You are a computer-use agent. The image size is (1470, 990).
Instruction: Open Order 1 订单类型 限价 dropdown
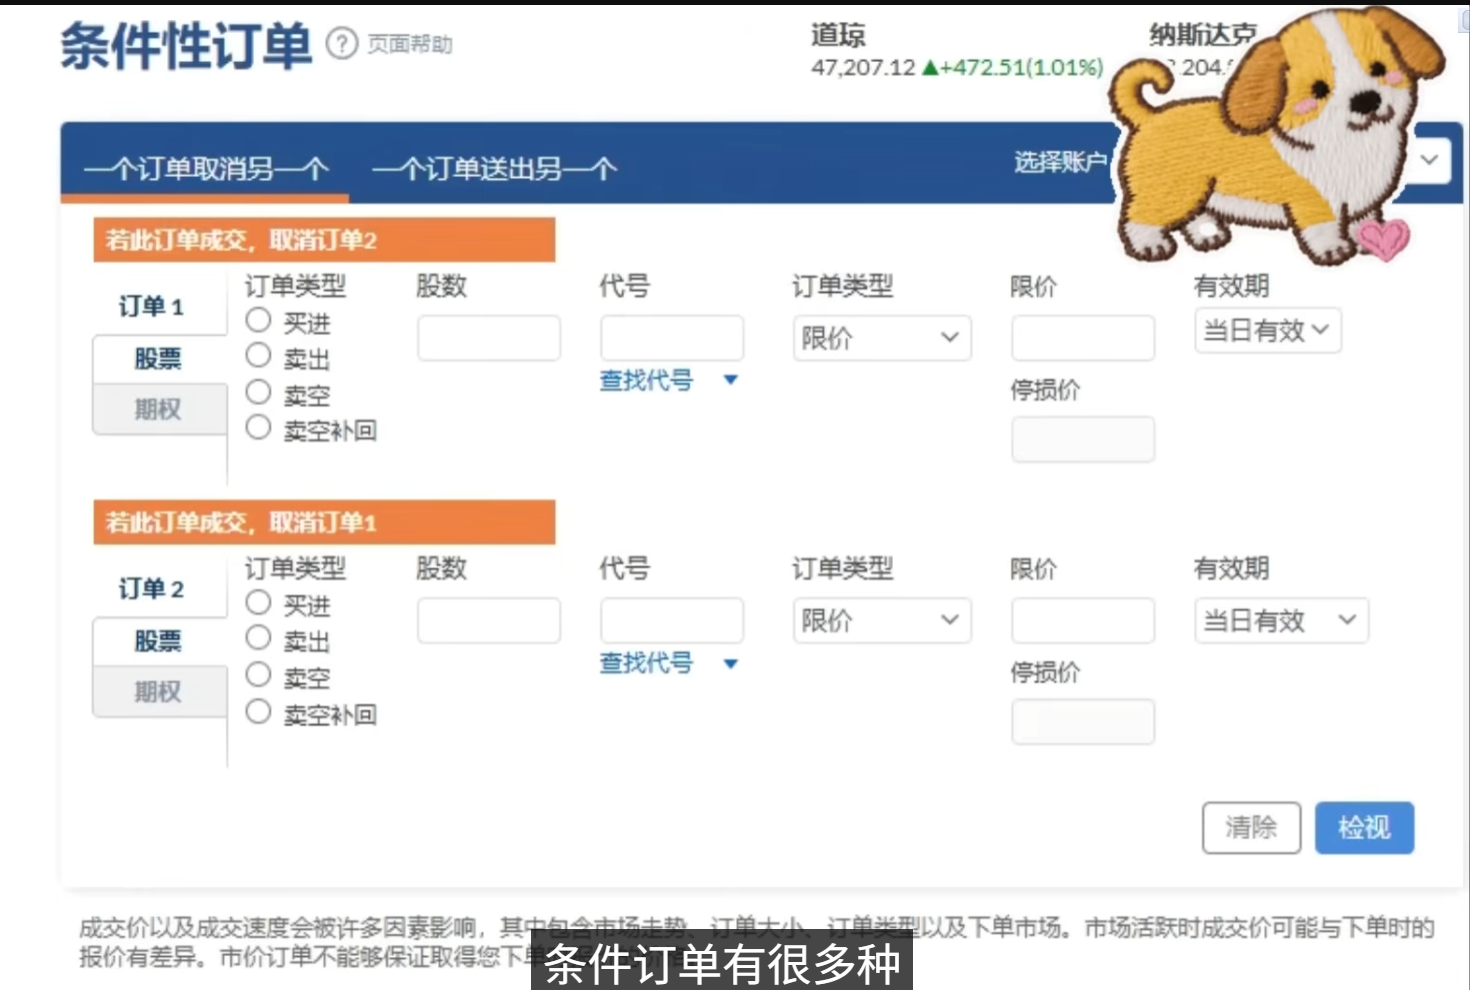tap(881, 338)
